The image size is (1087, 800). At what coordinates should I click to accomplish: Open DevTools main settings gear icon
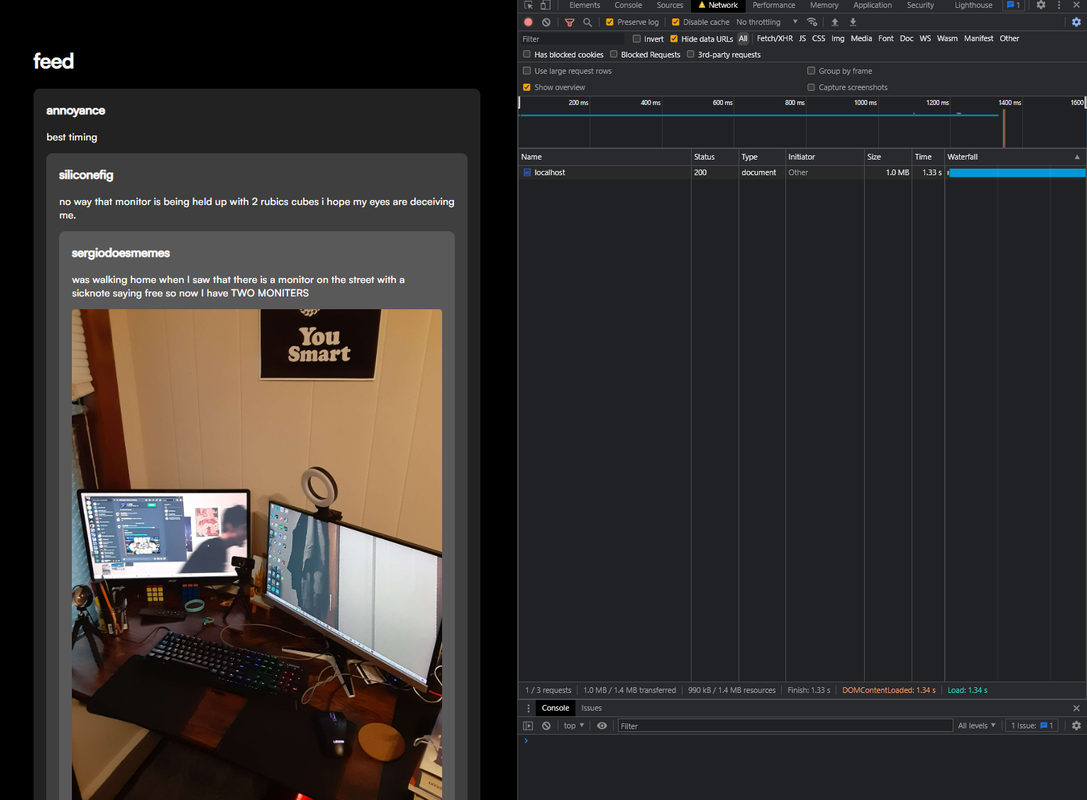click(x=1041, y=5)
